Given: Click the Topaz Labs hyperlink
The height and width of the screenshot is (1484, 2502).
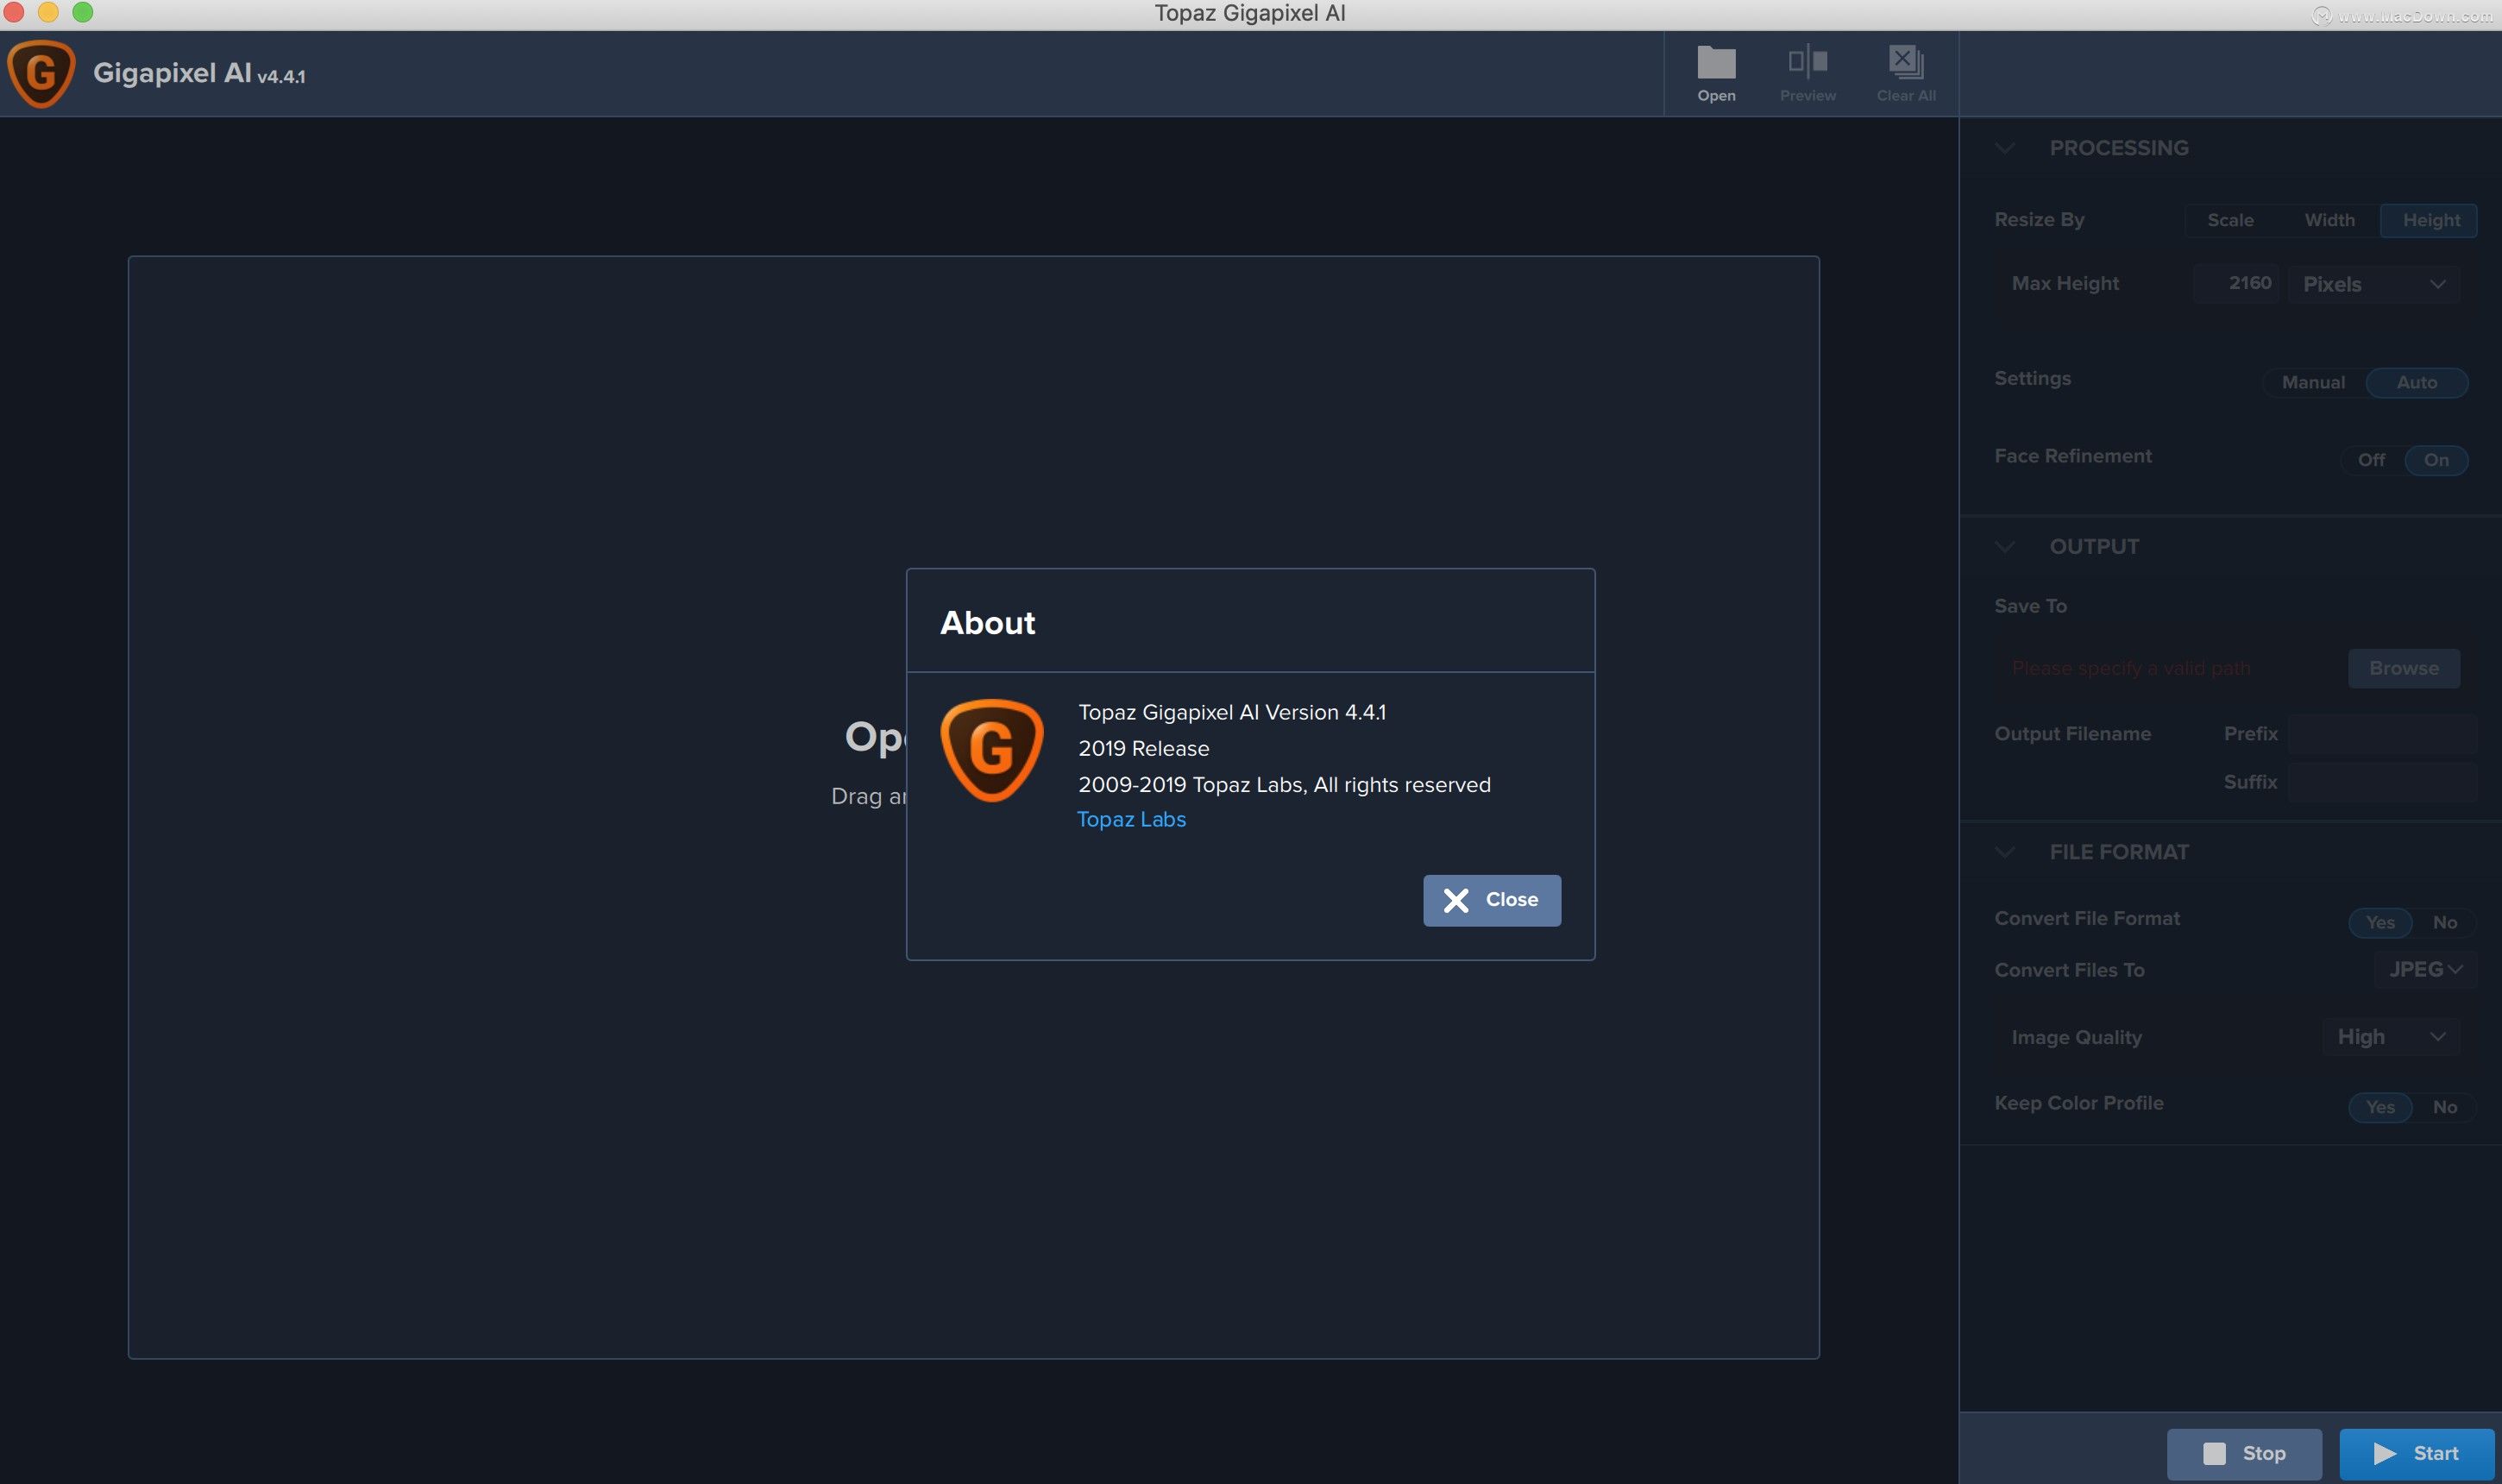Looking at the screenshot, I should tap(1132, 818).
